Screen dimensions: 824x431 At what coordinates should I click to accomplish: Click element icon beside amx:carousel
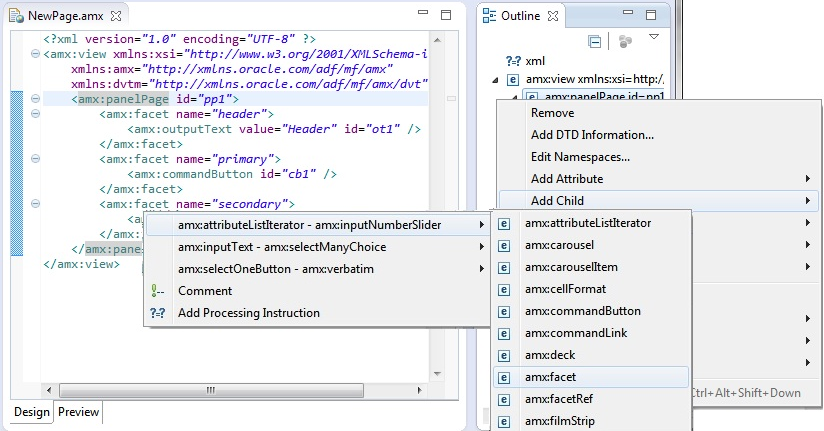(504, 245)
